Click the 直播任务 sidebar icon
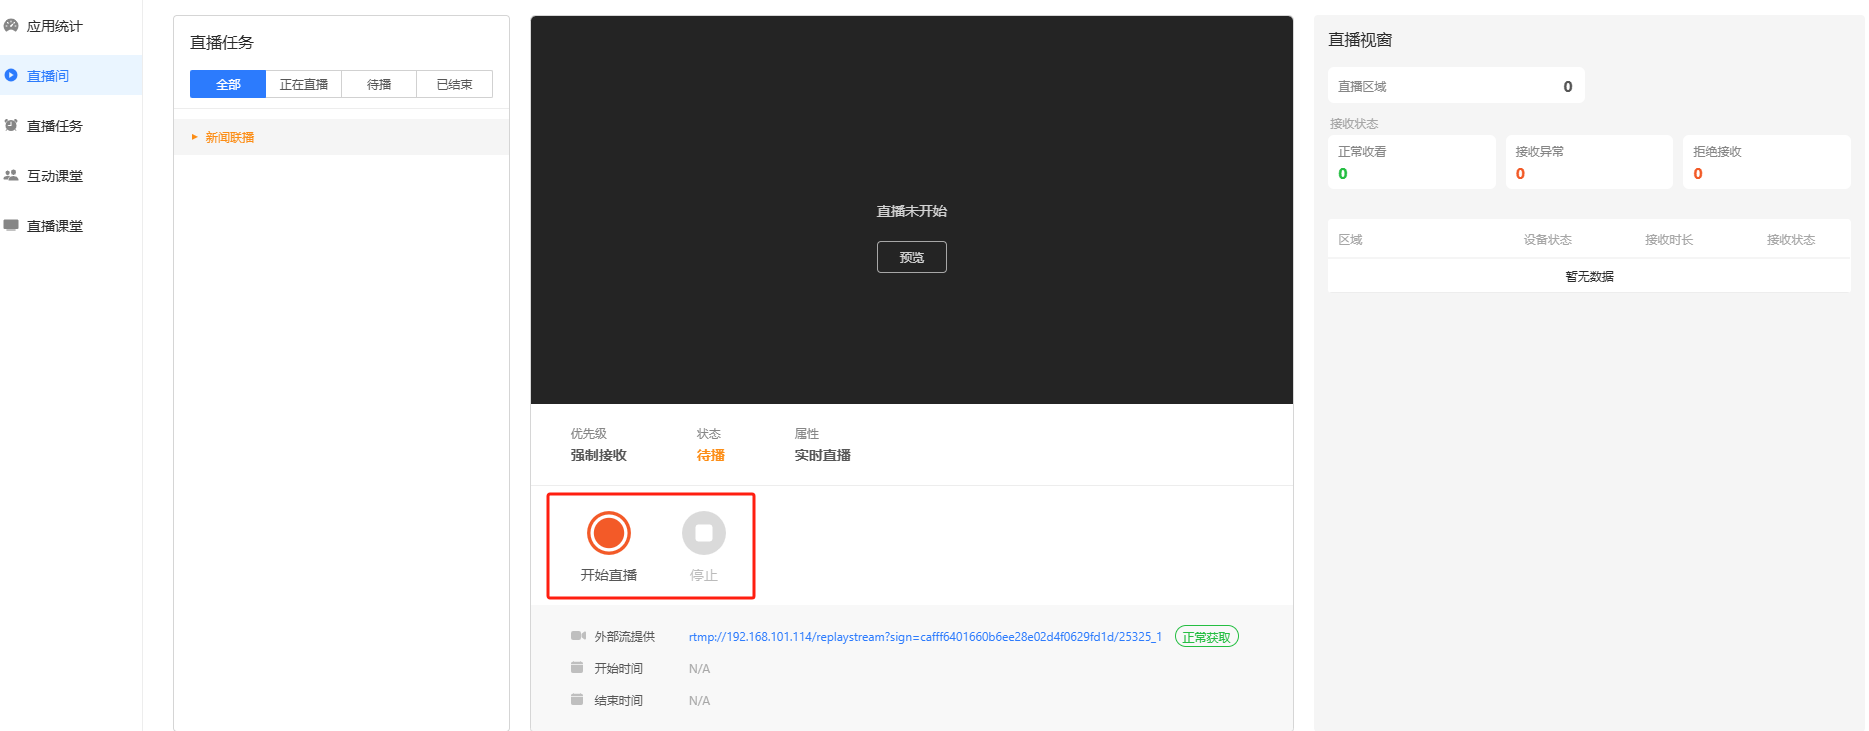The height and width of the screenshot is (731, 1869). pos(11,125)
